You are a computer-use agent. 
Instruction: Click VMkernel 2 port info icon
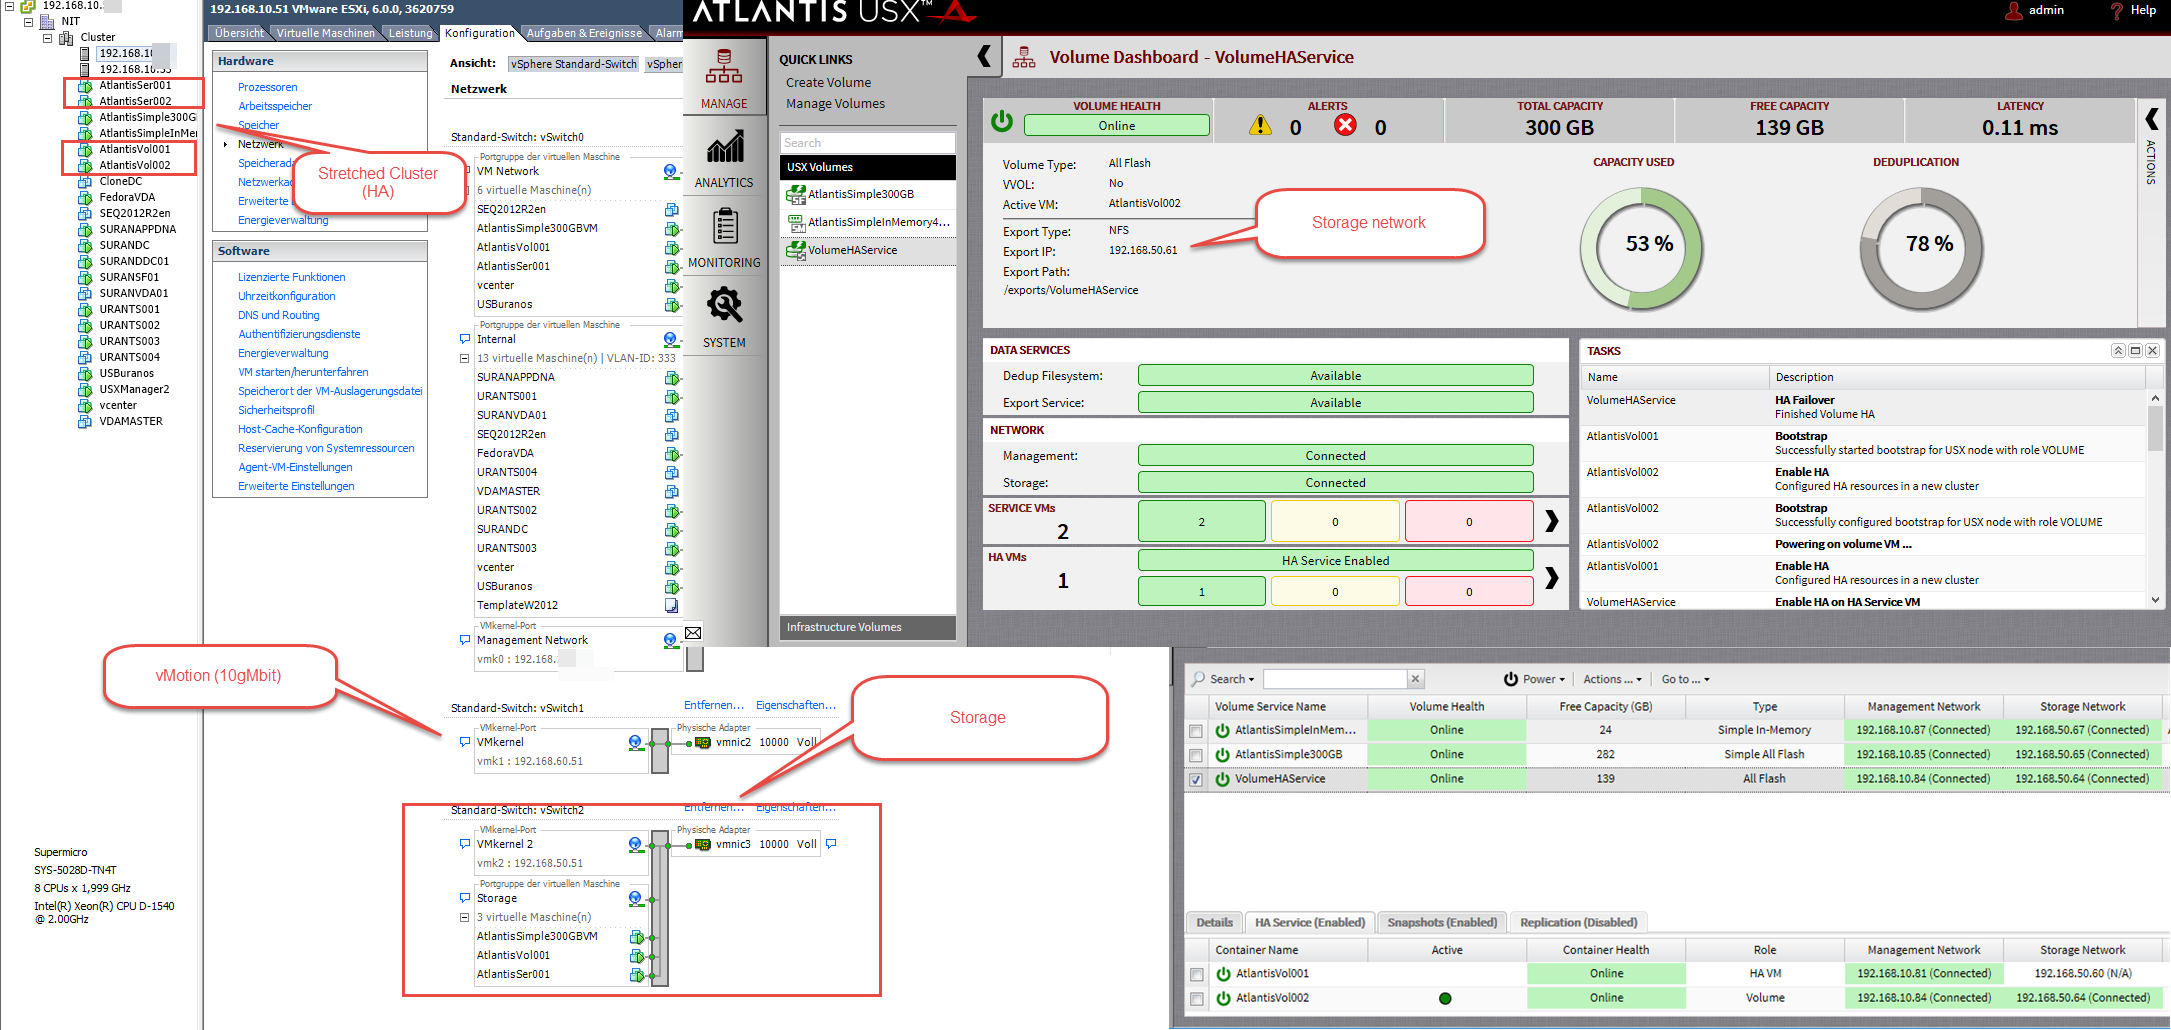pos(635,844)
